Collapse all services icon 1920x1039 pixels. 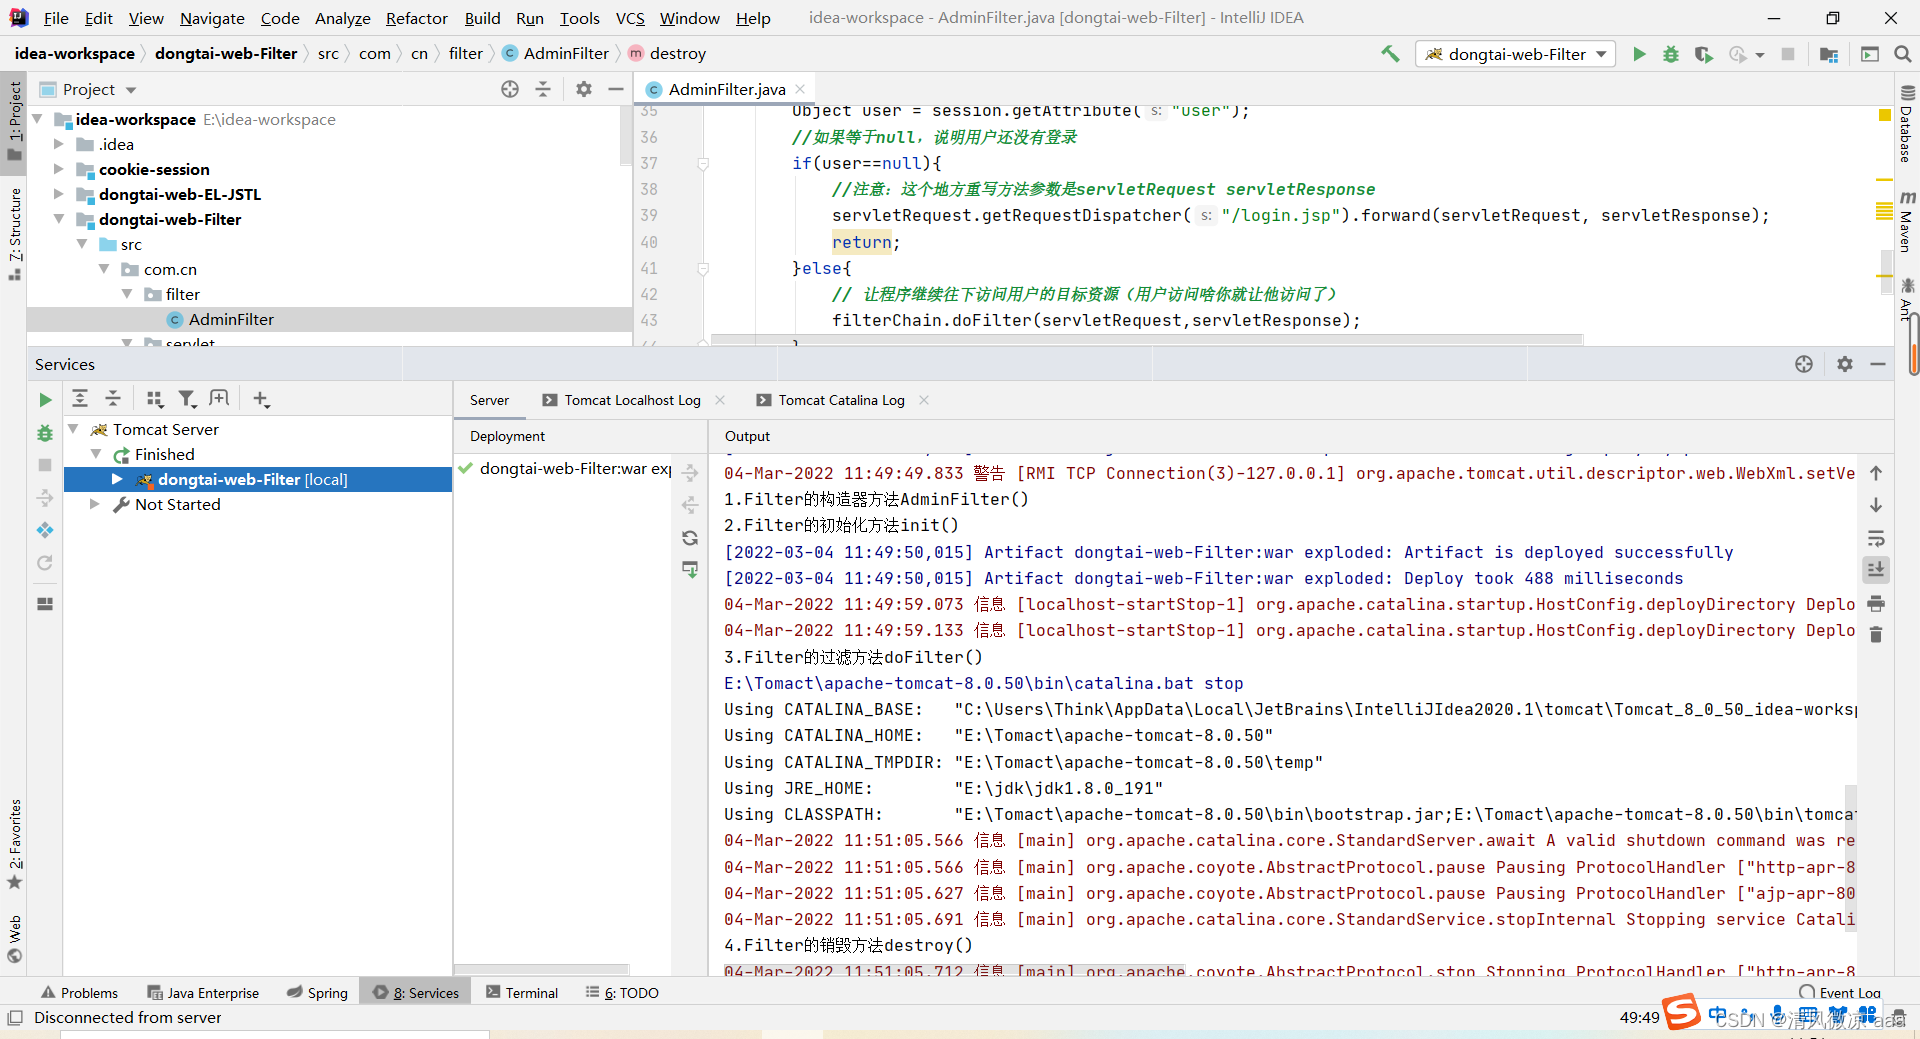coord(113,399)
